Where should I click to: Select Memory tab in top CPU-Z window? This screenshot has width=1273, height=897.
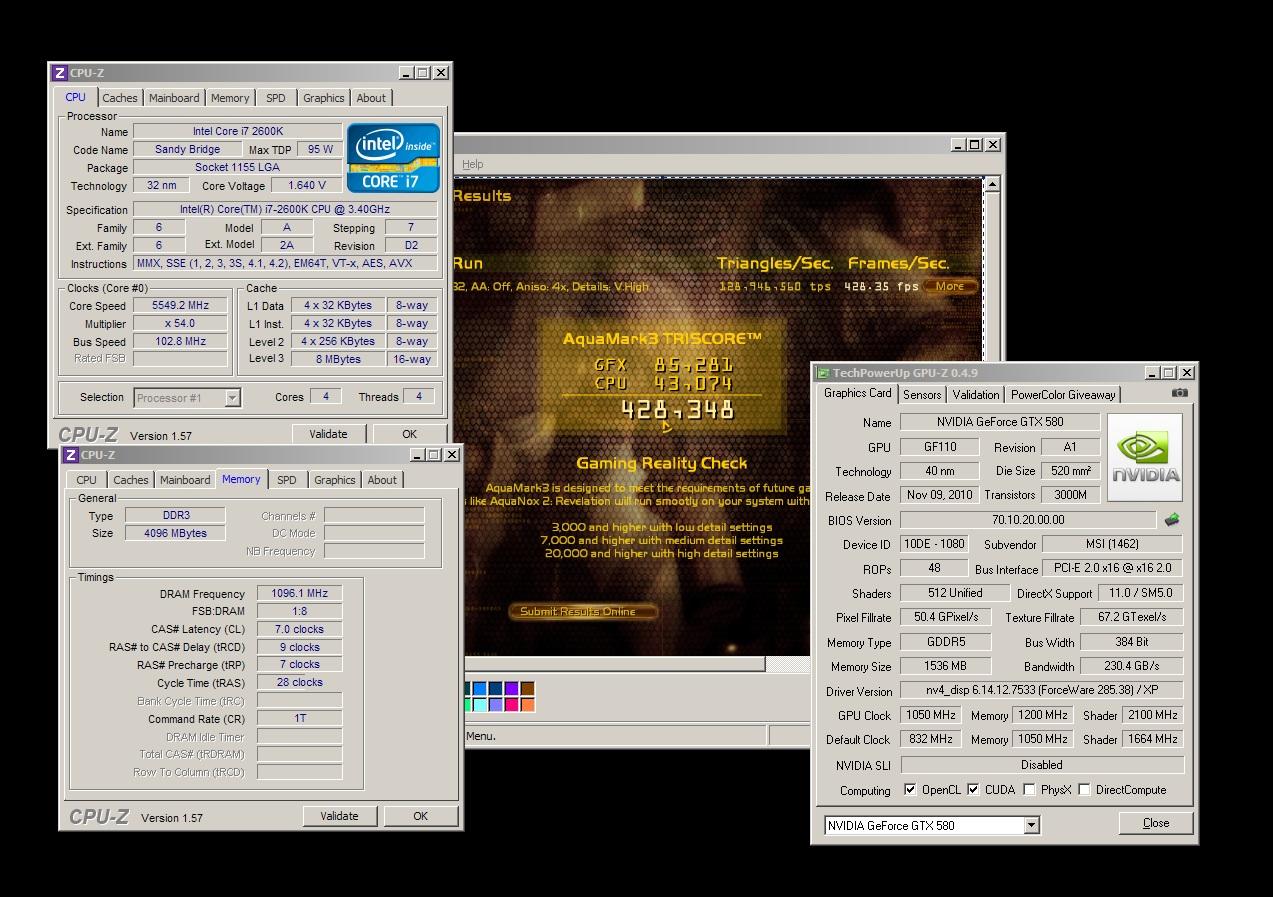pos(230,98)
